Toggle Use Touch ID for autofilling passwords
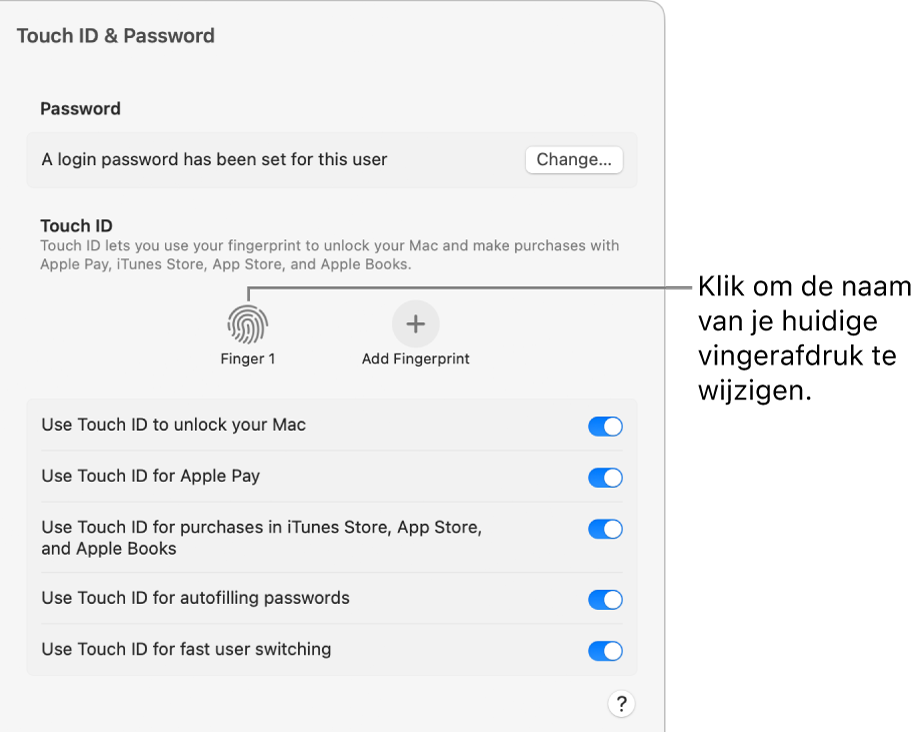The image size is (920, 732). (605, 598)
